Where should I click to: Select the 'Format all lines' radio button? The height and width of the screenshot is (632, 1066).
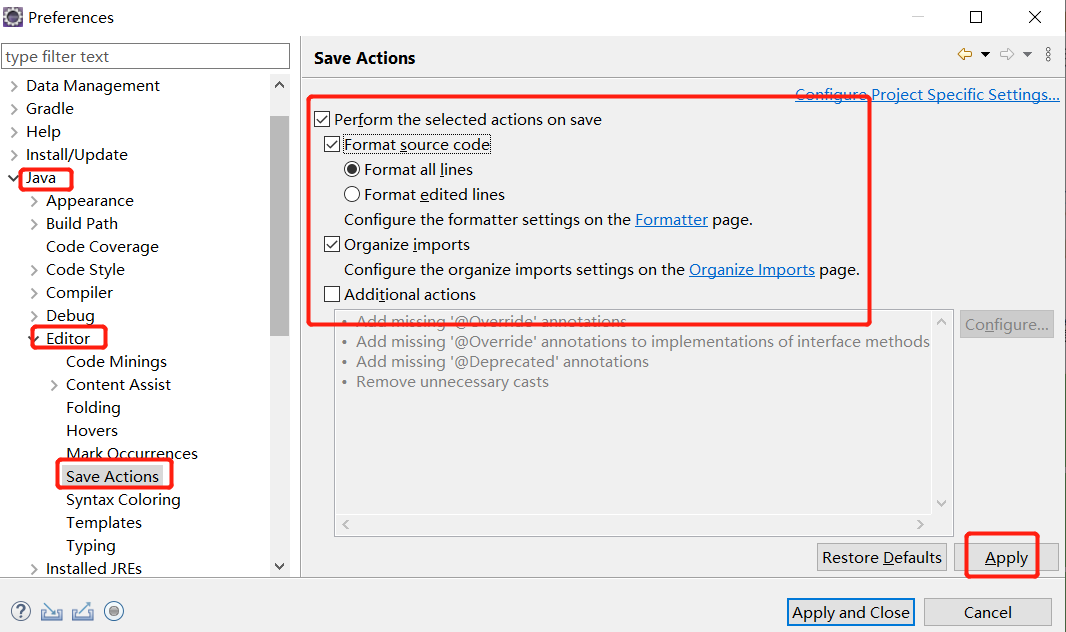pyautogui.click(x=351, y=169)
